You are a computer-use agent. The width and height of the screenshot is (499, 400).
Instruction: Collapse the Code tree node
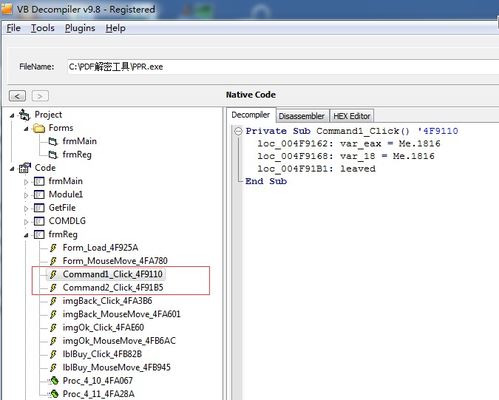click(12, 169)
